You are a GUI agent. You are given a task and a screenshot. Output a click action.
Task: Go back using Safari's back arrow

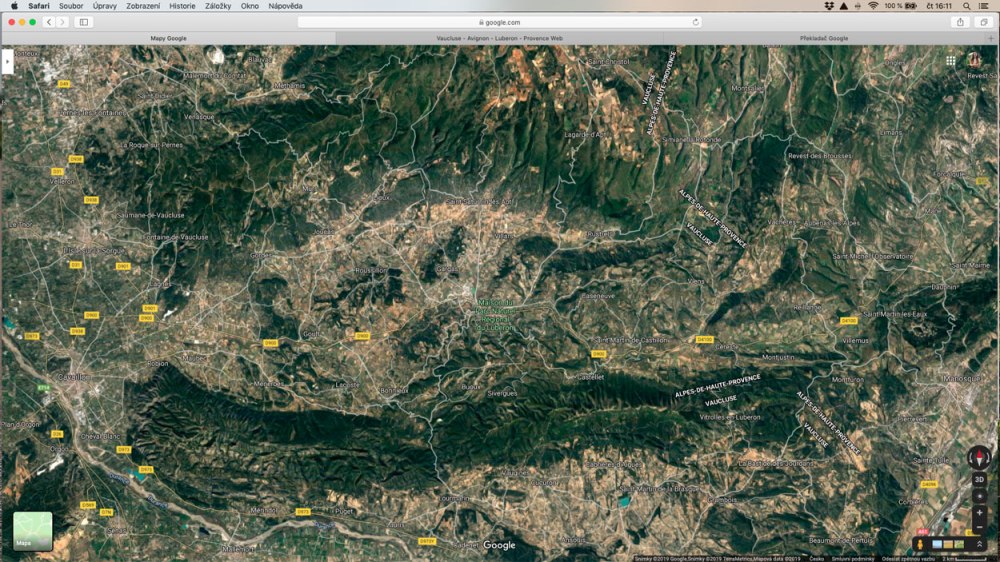coord(49,22)
